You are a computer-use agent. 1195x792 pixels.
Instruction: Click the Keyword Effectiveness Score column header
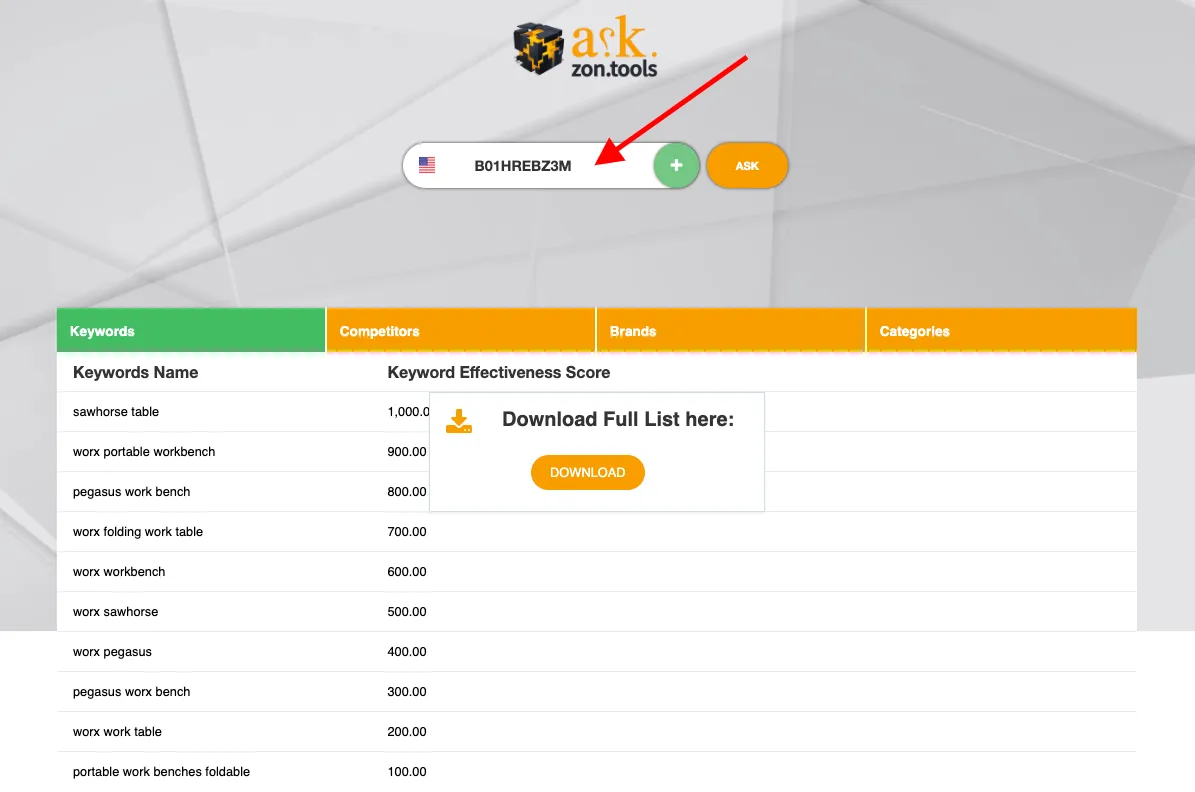point(498,373)
